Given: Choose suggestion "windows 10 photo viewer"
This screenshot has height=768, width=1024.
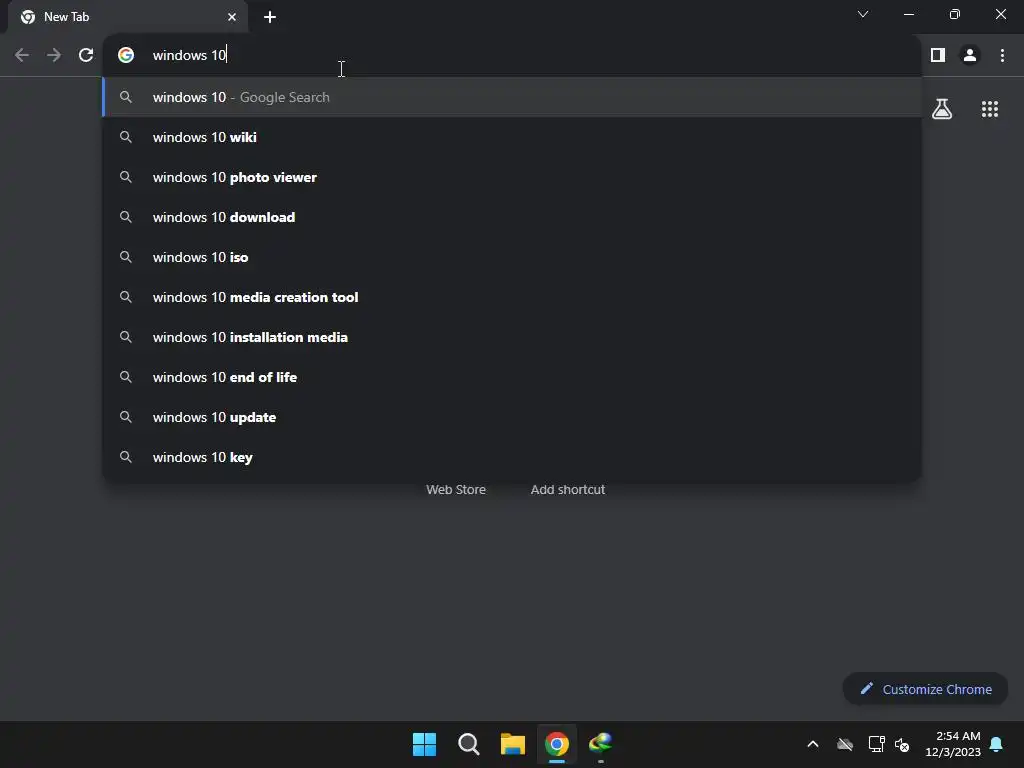Looking at the screenshot, I should coord(513,177).
